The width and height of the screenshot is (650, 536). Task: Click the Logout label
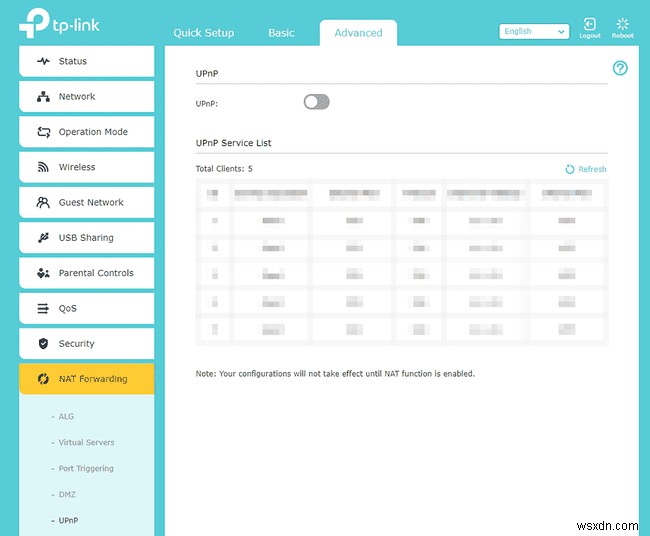coord(589,36)
